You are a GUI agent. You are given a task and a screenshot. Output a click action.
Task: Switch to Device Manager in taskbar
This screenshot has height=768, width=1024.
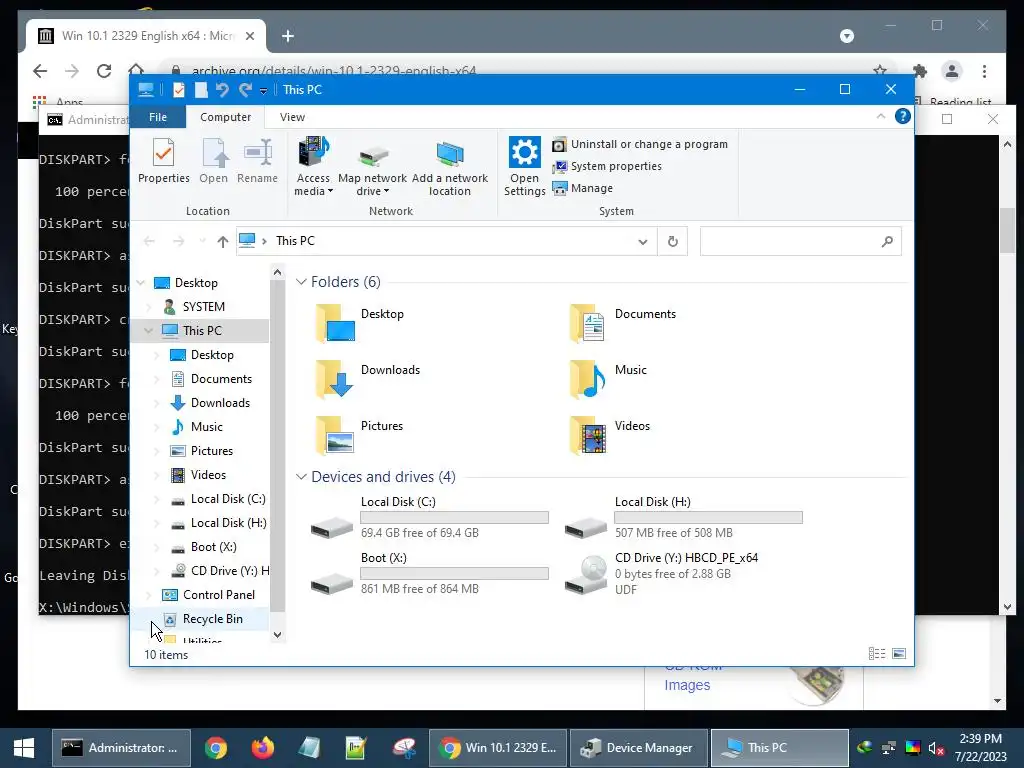[x=639, y=748]
